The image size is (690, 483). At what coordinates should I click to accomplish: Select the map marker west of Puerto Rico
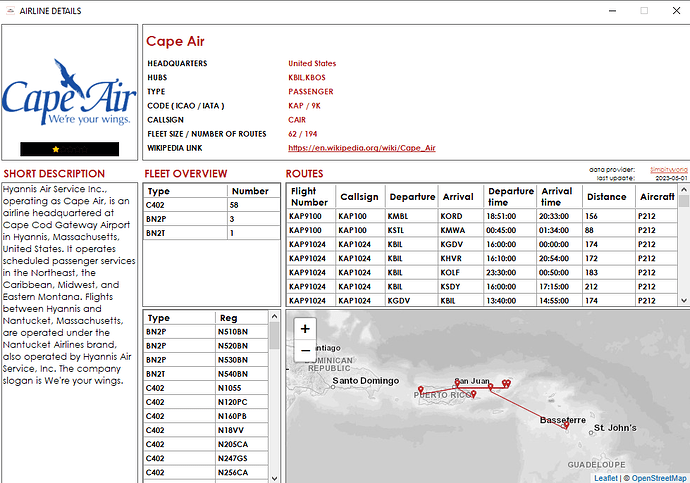pos(421,390)
